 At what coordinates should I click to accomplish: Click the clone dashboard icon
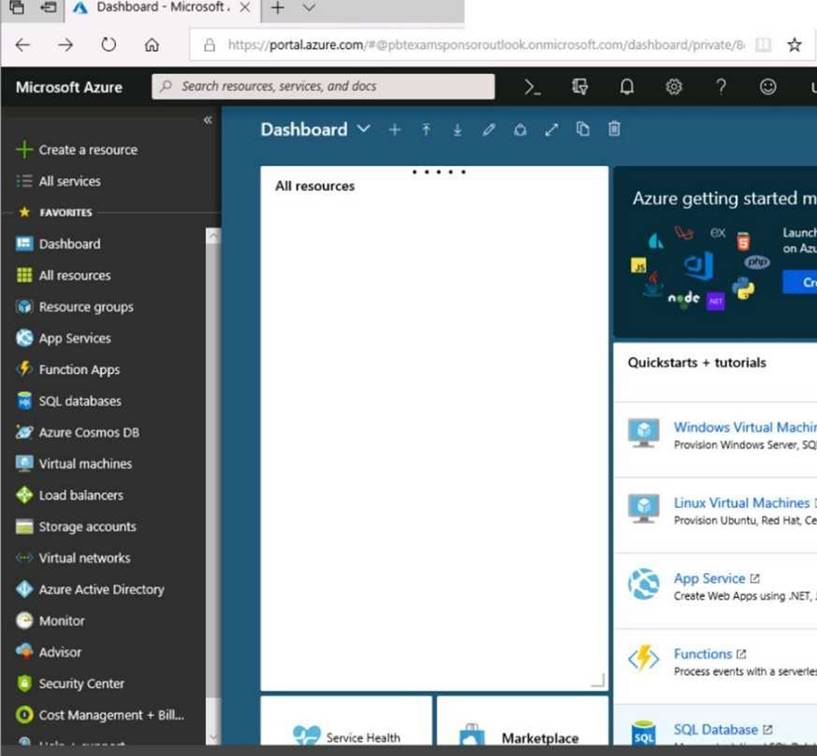coord(583,129)
